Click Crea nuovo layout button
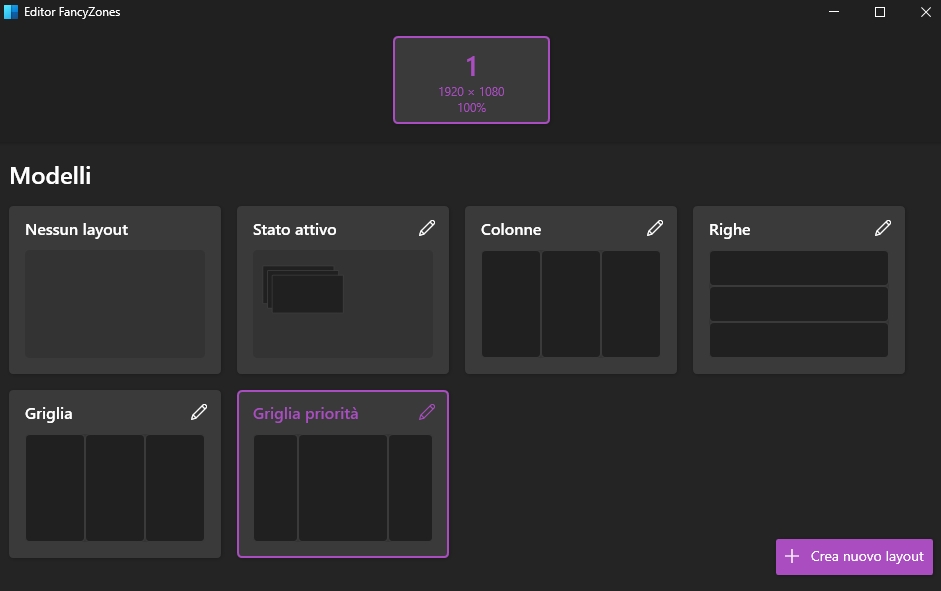 854,557
